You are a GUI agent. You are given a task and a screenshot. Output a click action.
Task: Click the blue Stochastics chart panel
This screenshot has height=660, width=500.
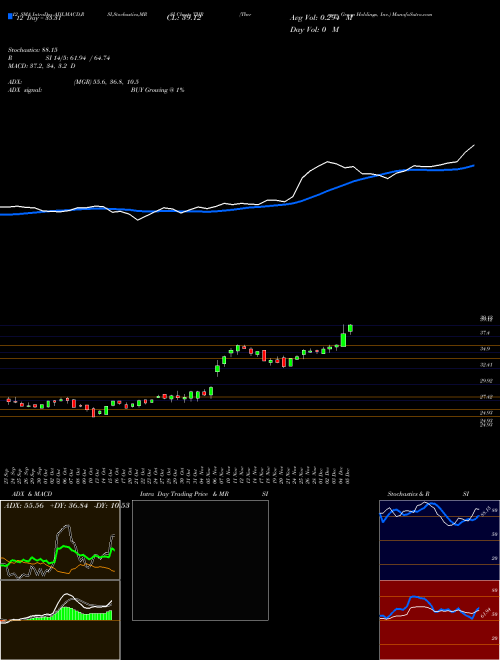click(x=439, y=540)
